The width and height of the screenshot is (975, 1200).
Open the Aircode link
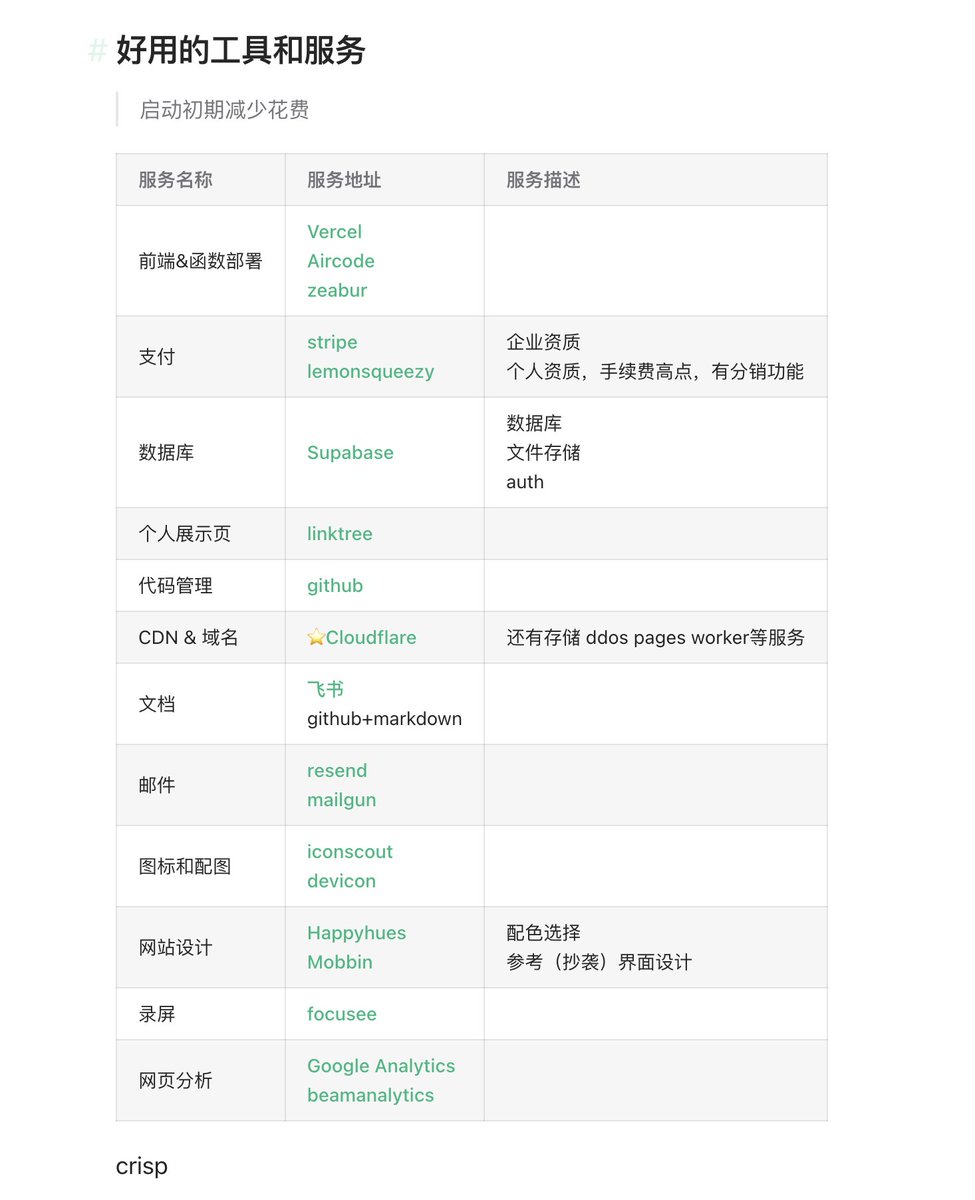[x=340, y=261]
